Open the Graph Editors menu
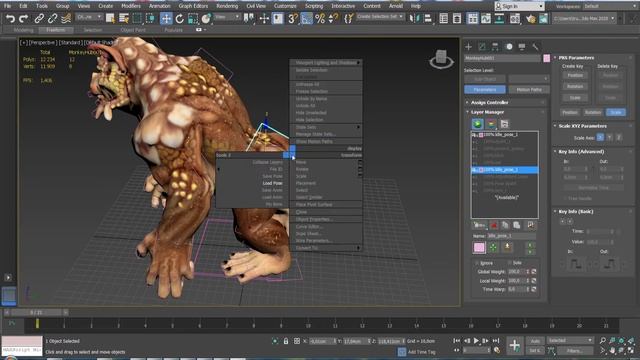Image resolution: width=640 pixels, height=360 pixels. tap(193, 6)
